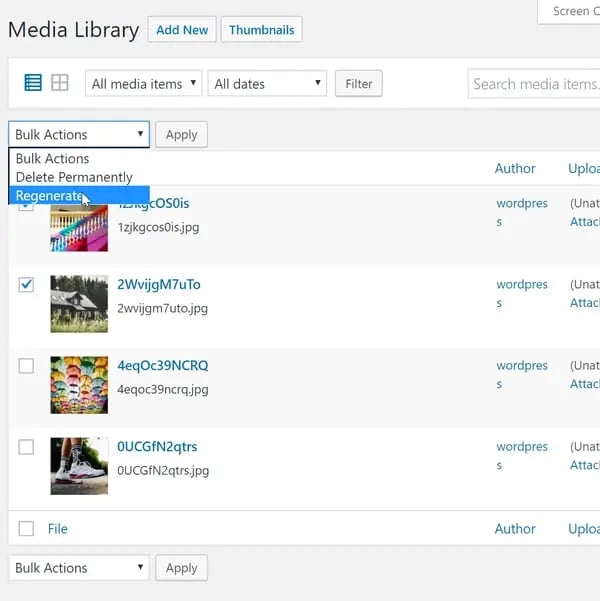Open the All media items dropdown
The image size is (600, 601).
pos(143,84)
